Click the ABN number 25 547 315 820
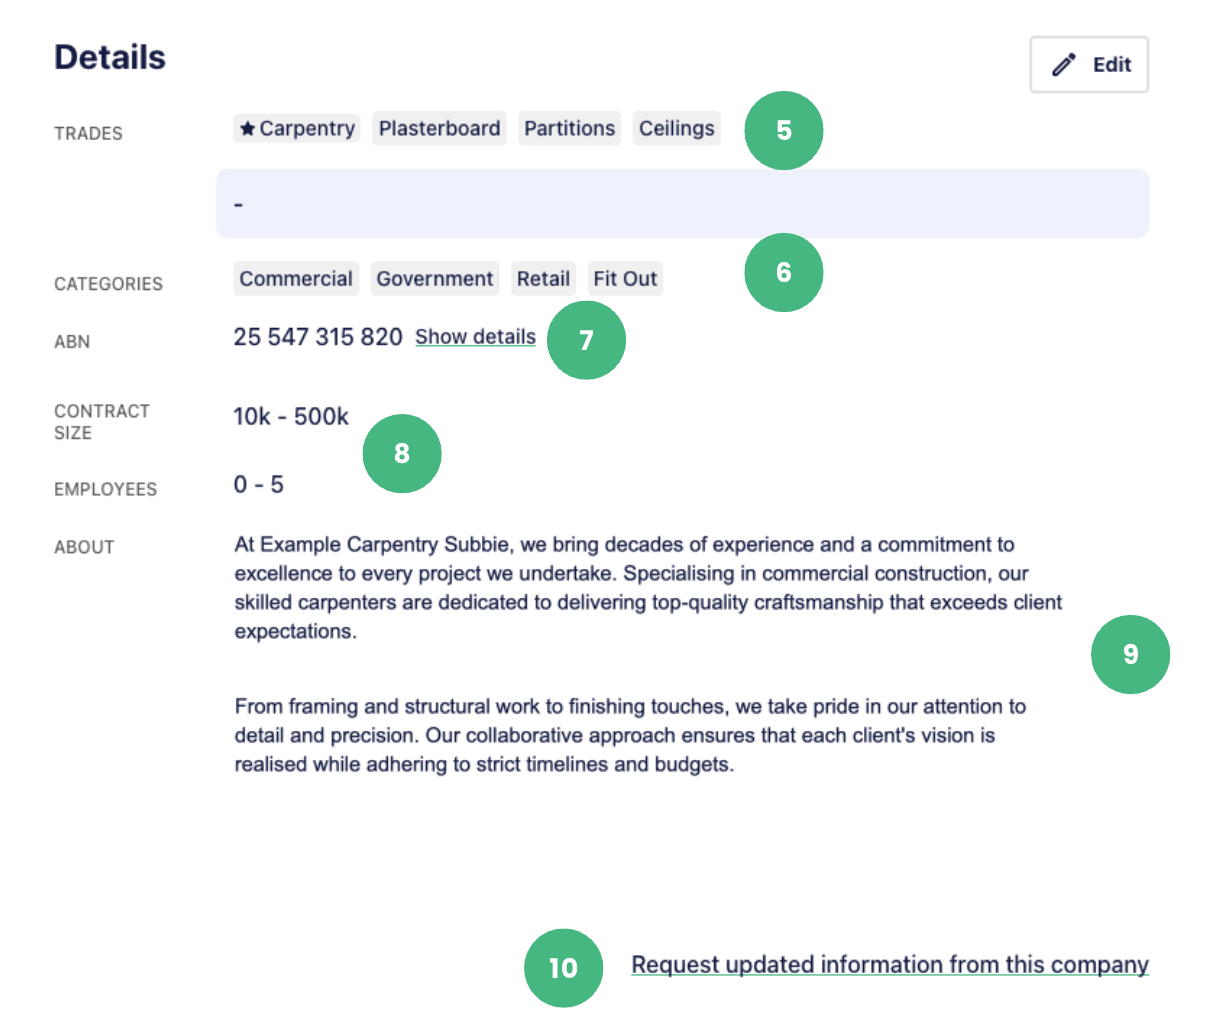Image resolution: width=1209 pixels, height=1034 pixels. pyautogui.click(x=318, y=337)
